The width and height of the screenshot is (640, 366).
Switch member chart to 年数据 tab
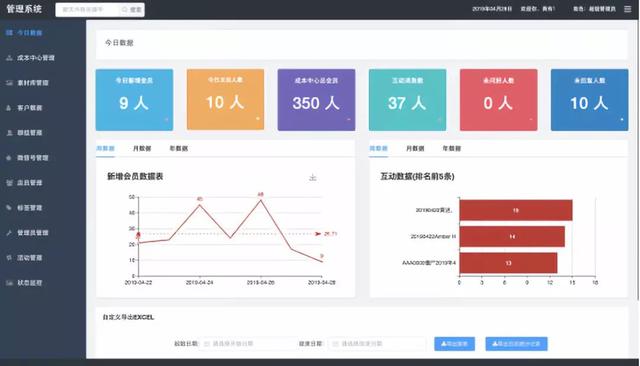click(179, 149)
